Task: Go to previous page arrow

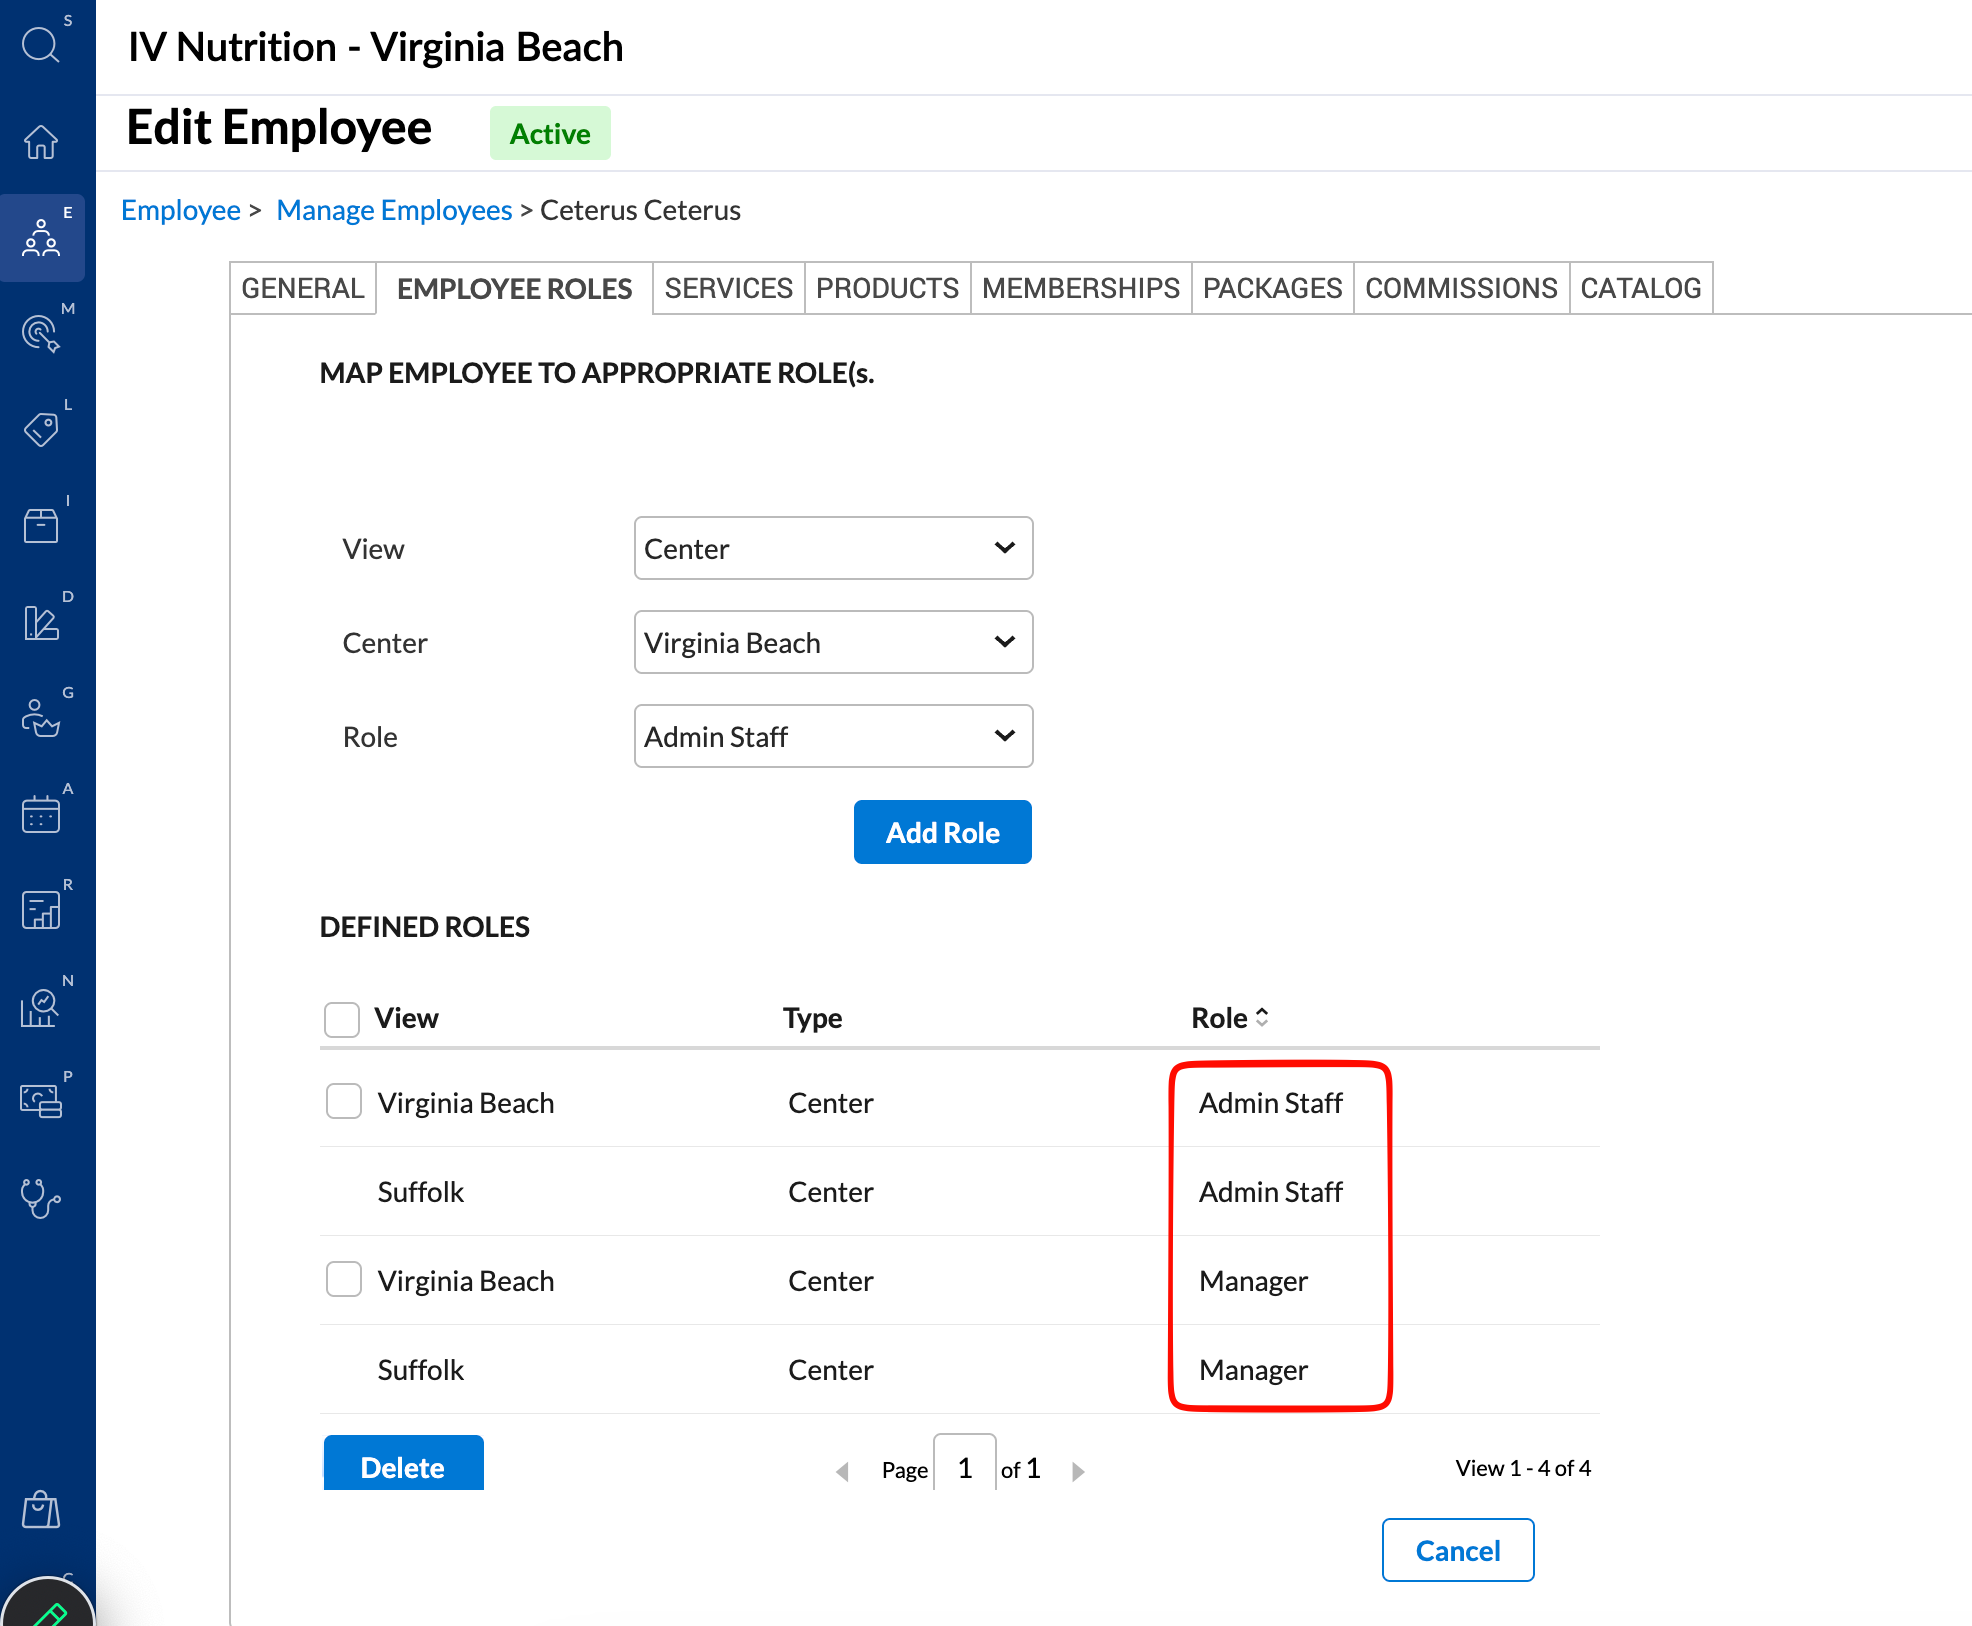Action: coord(843,1471)
